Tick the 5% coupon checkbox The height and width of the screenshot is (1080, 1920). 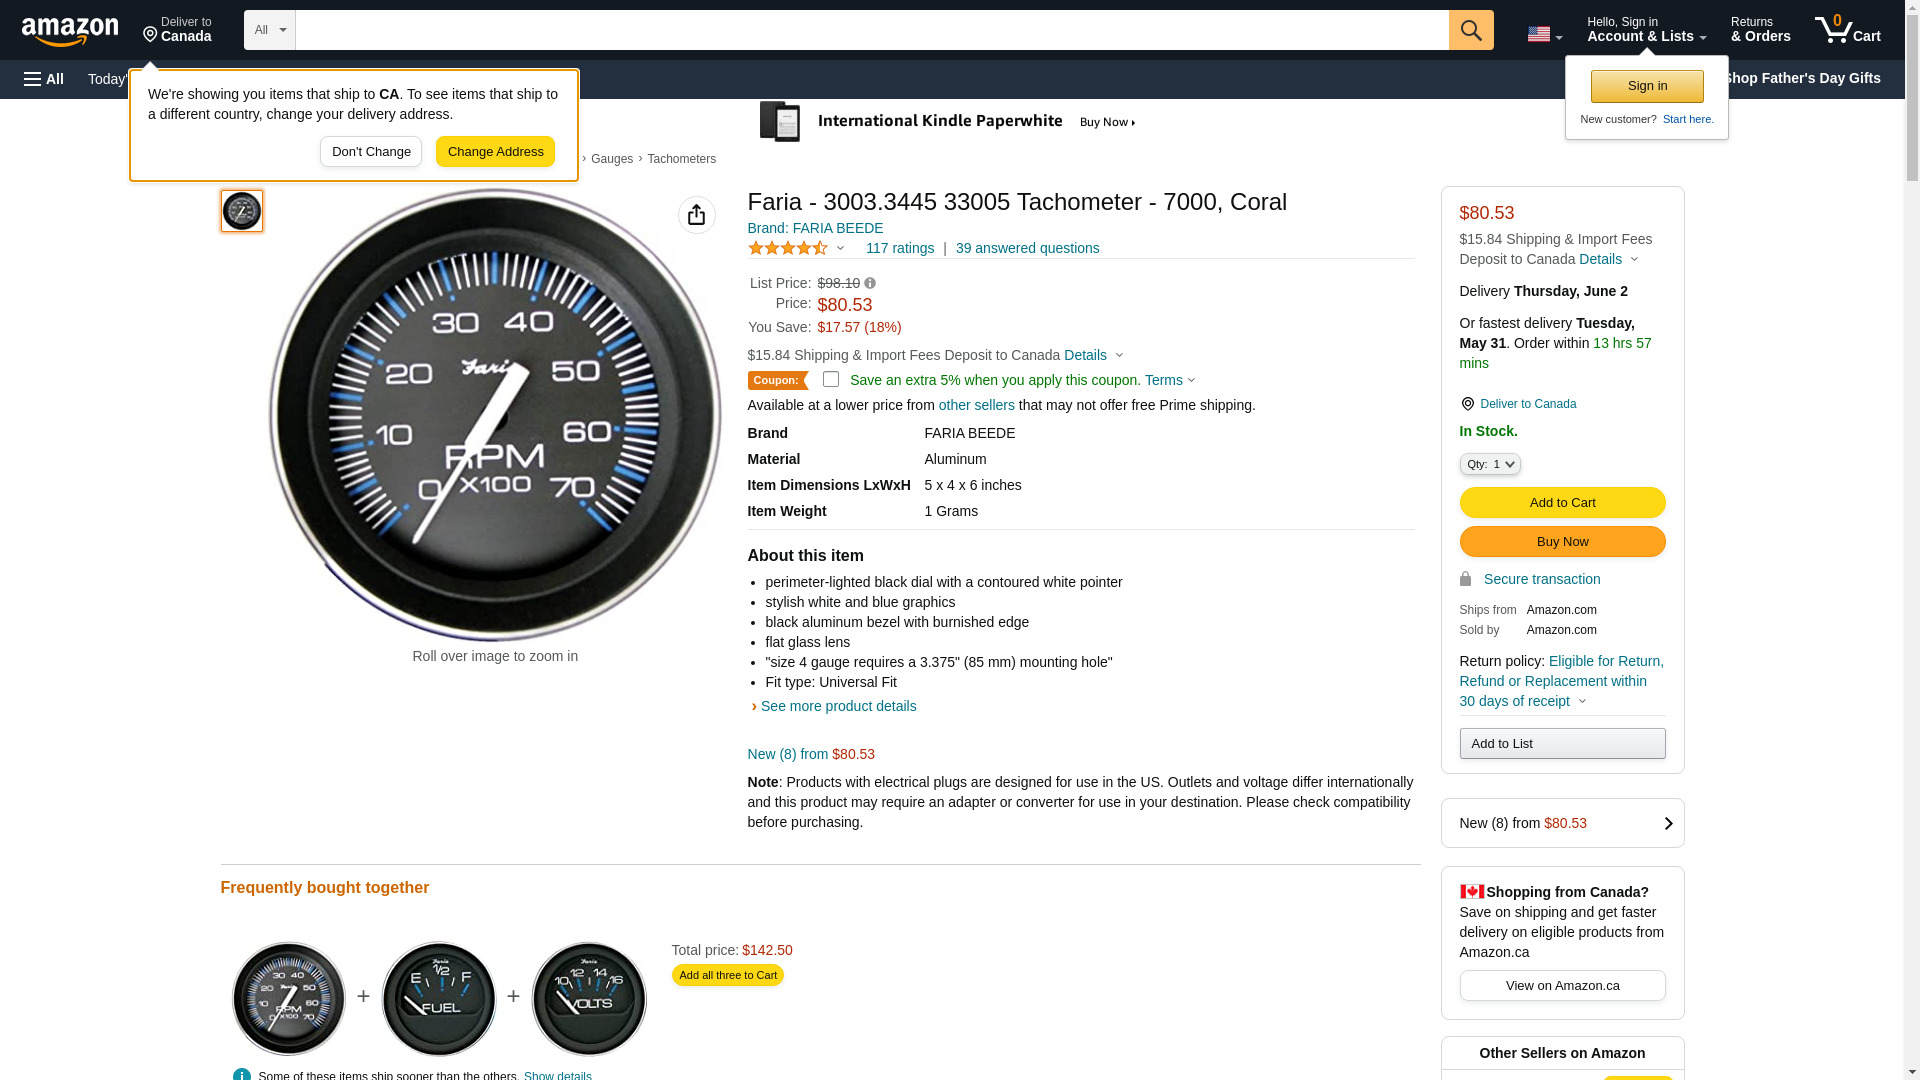coord(831,379)
